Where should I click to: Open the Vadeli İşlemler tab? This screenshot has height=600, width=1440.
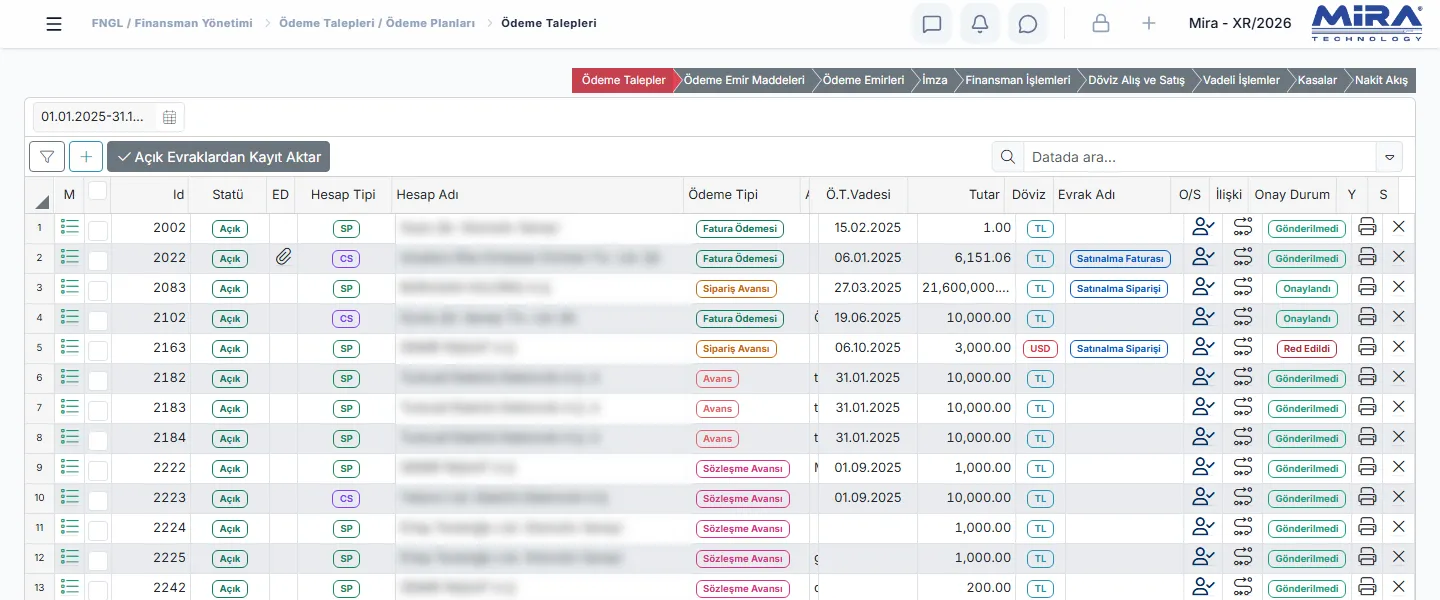pos(1241,80)
